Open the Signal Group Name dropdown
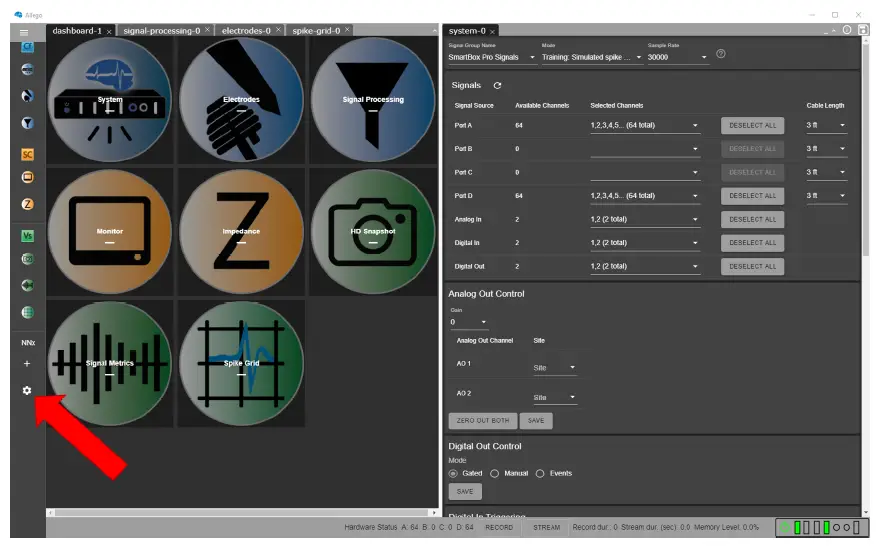884x548 pixels. tap(492, 58)
